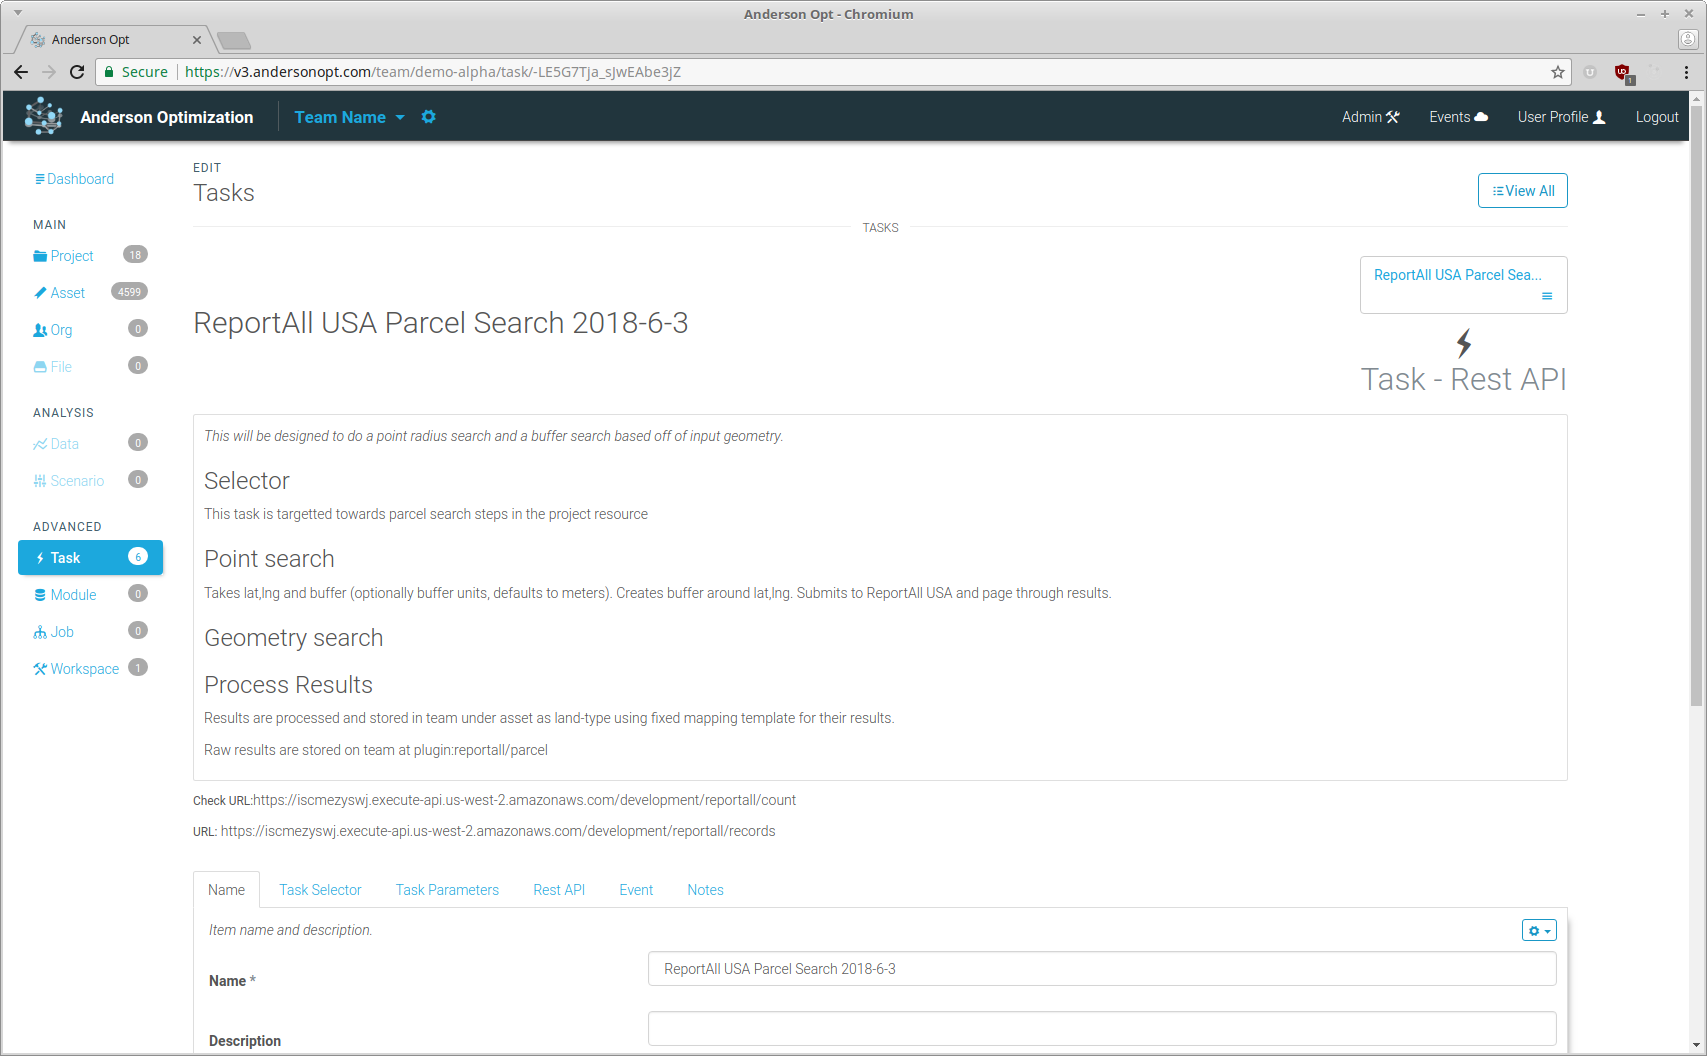
Task: Open the Task item in sidebar
Action: 90,558
